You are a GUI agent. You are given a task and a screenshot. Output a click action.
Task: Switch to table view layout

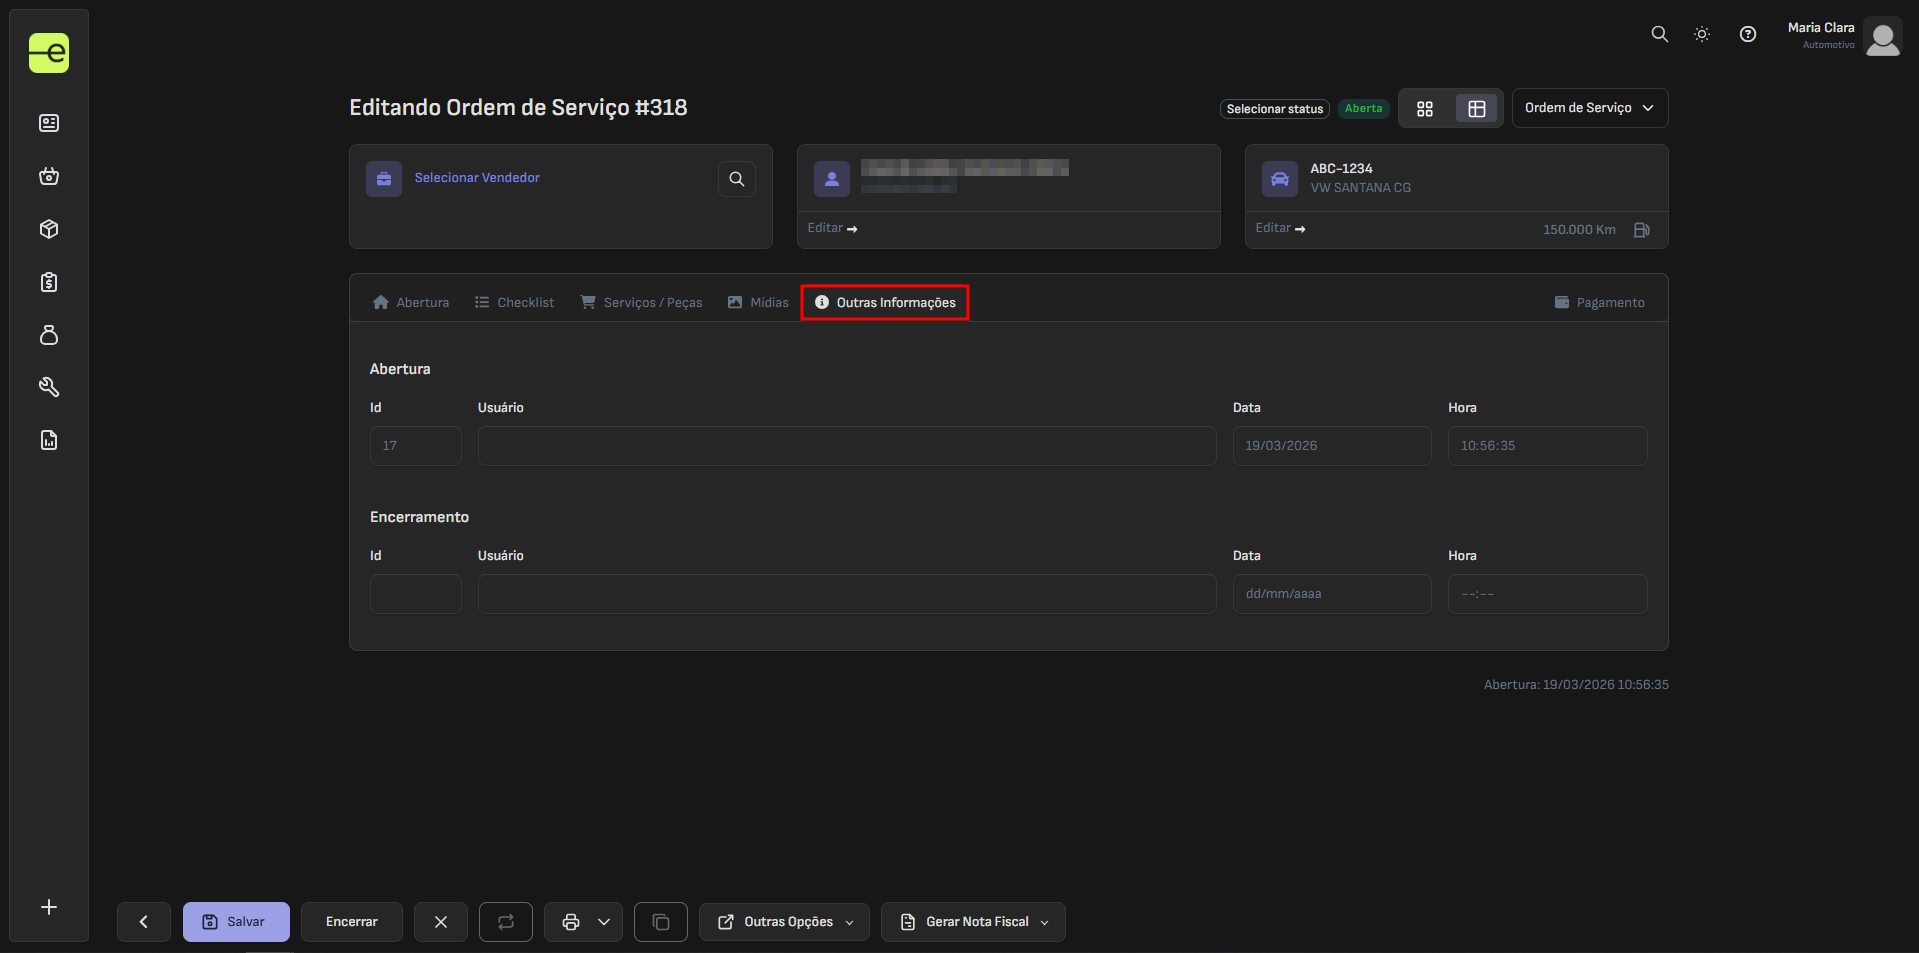click(1476, 109)
